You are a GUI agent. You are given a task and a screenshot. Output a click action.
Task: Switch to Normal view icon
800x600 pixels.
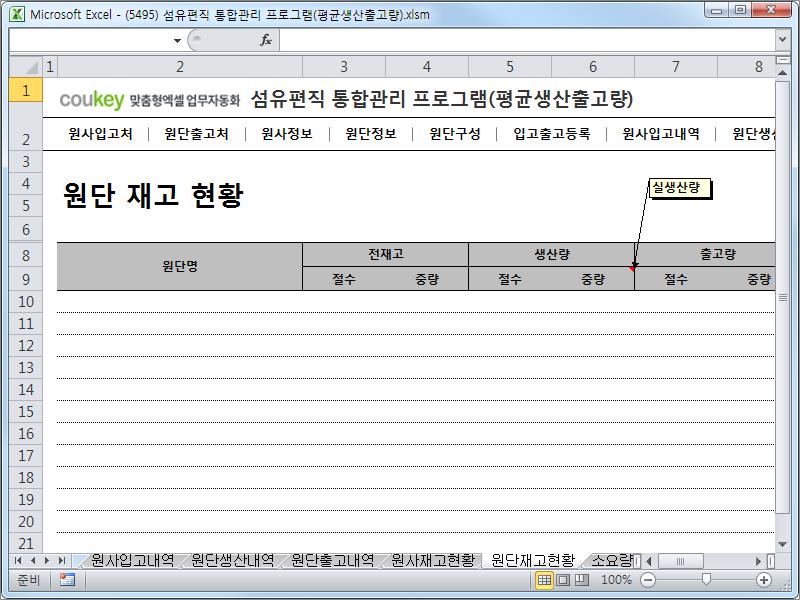pyautogui.click(x=544, y=580)
